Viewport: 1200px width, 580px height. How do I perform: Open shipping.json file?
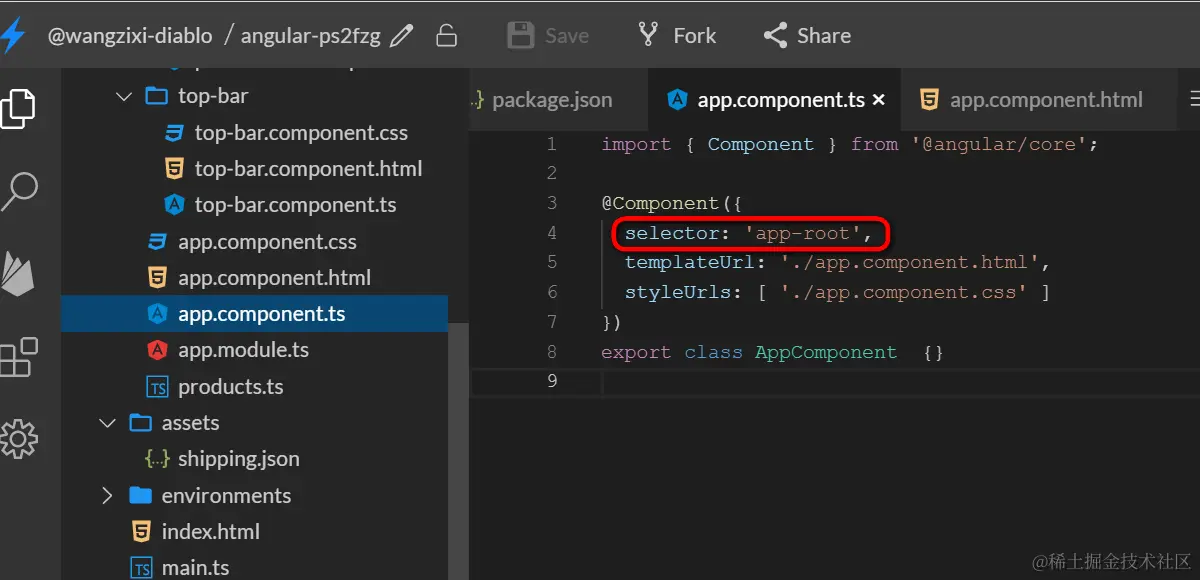238,459
